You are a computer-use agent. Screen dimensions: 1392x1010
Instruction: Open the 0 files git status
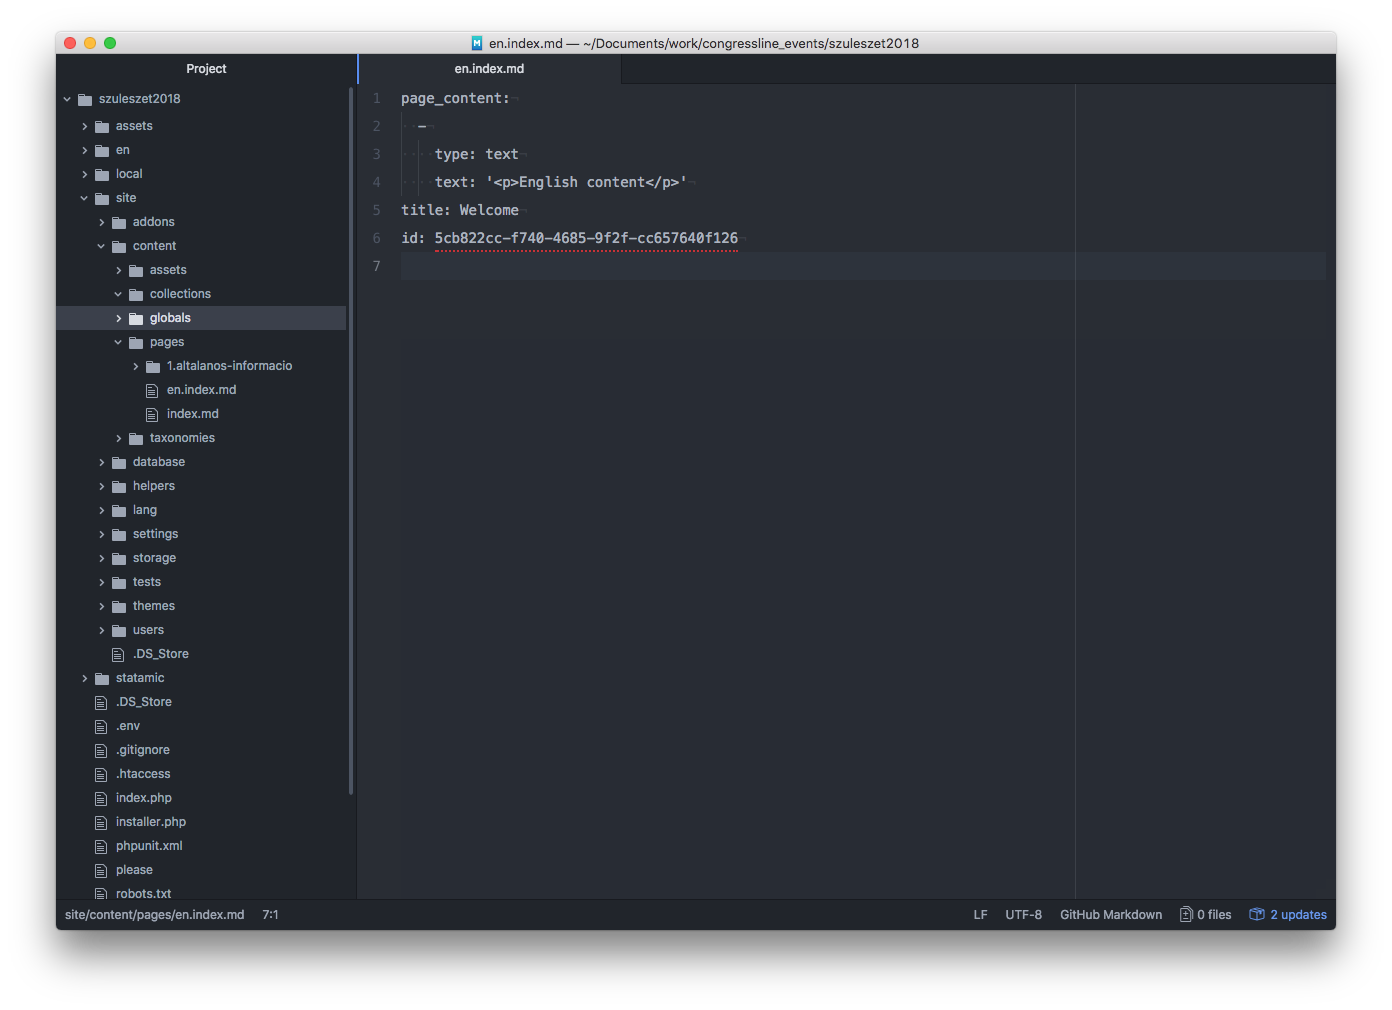[x=1206, y=914]
